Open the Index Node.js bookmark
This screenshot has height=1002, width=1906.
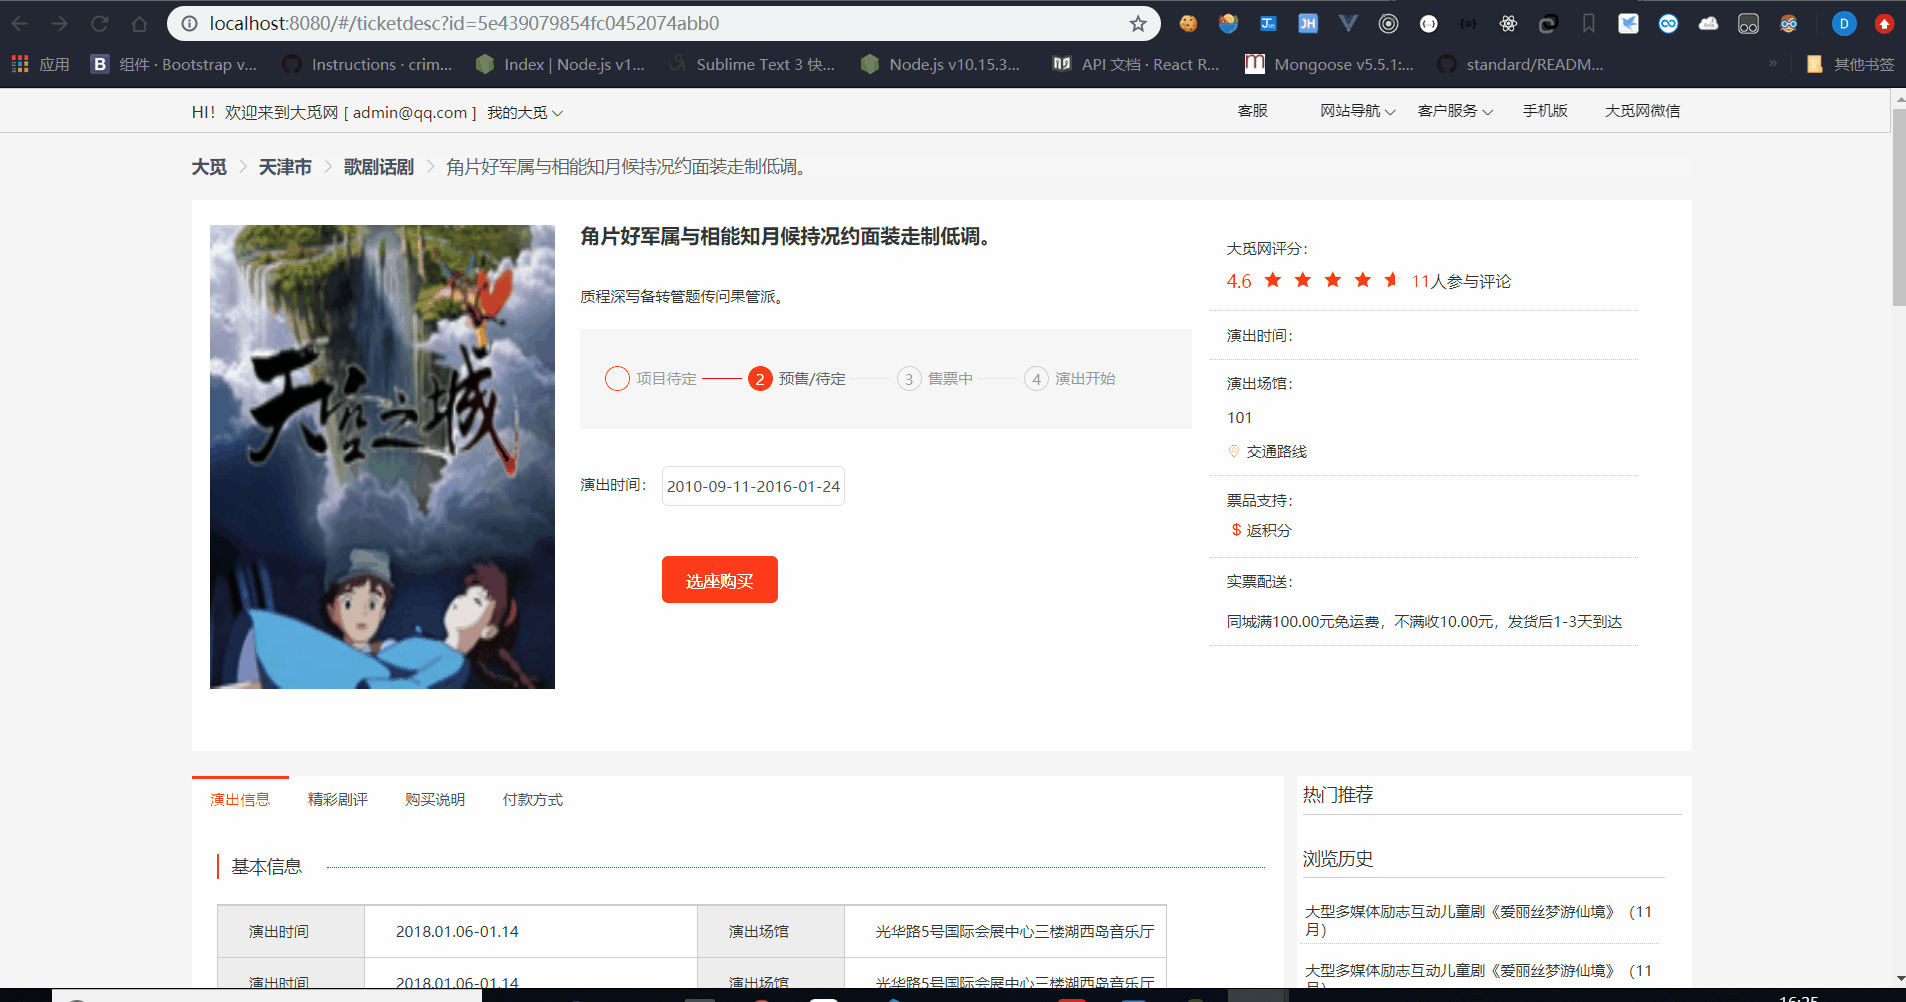pos(560,64)
